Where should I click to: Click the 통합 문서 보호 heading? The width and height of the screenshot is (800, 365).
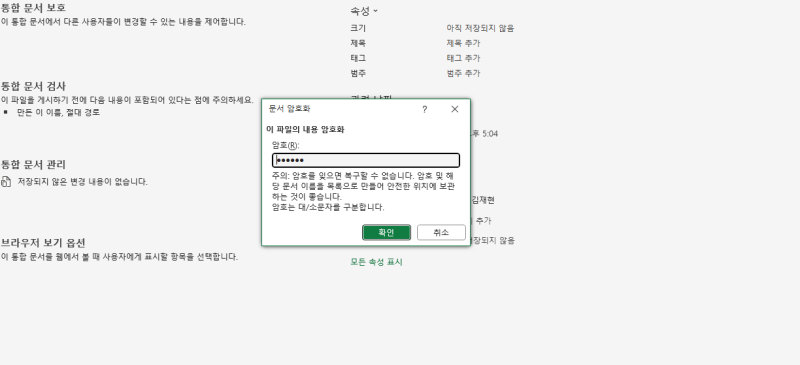(33, 8)
